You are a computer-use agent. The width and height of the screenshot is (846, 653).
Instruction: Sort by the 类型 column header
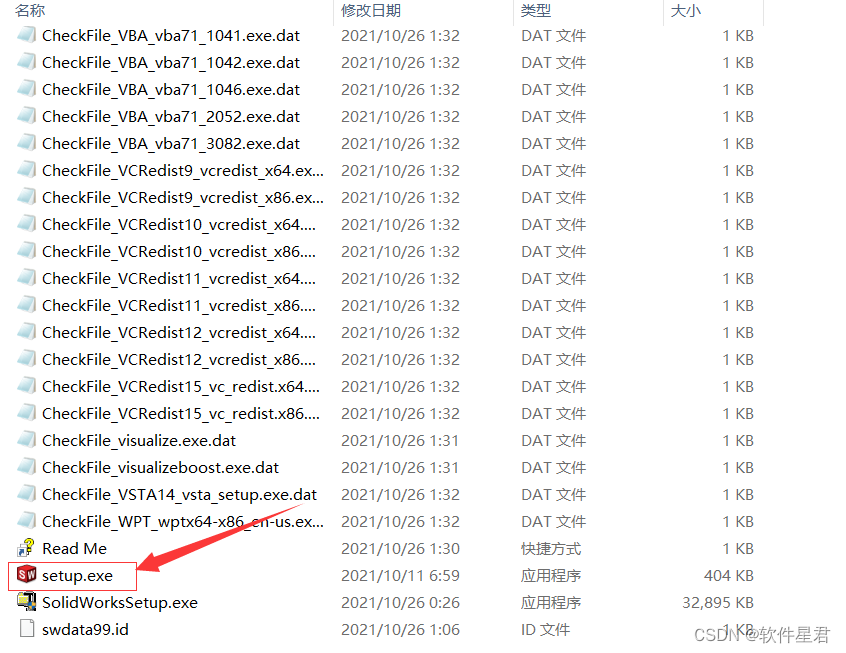coord(536,10)
